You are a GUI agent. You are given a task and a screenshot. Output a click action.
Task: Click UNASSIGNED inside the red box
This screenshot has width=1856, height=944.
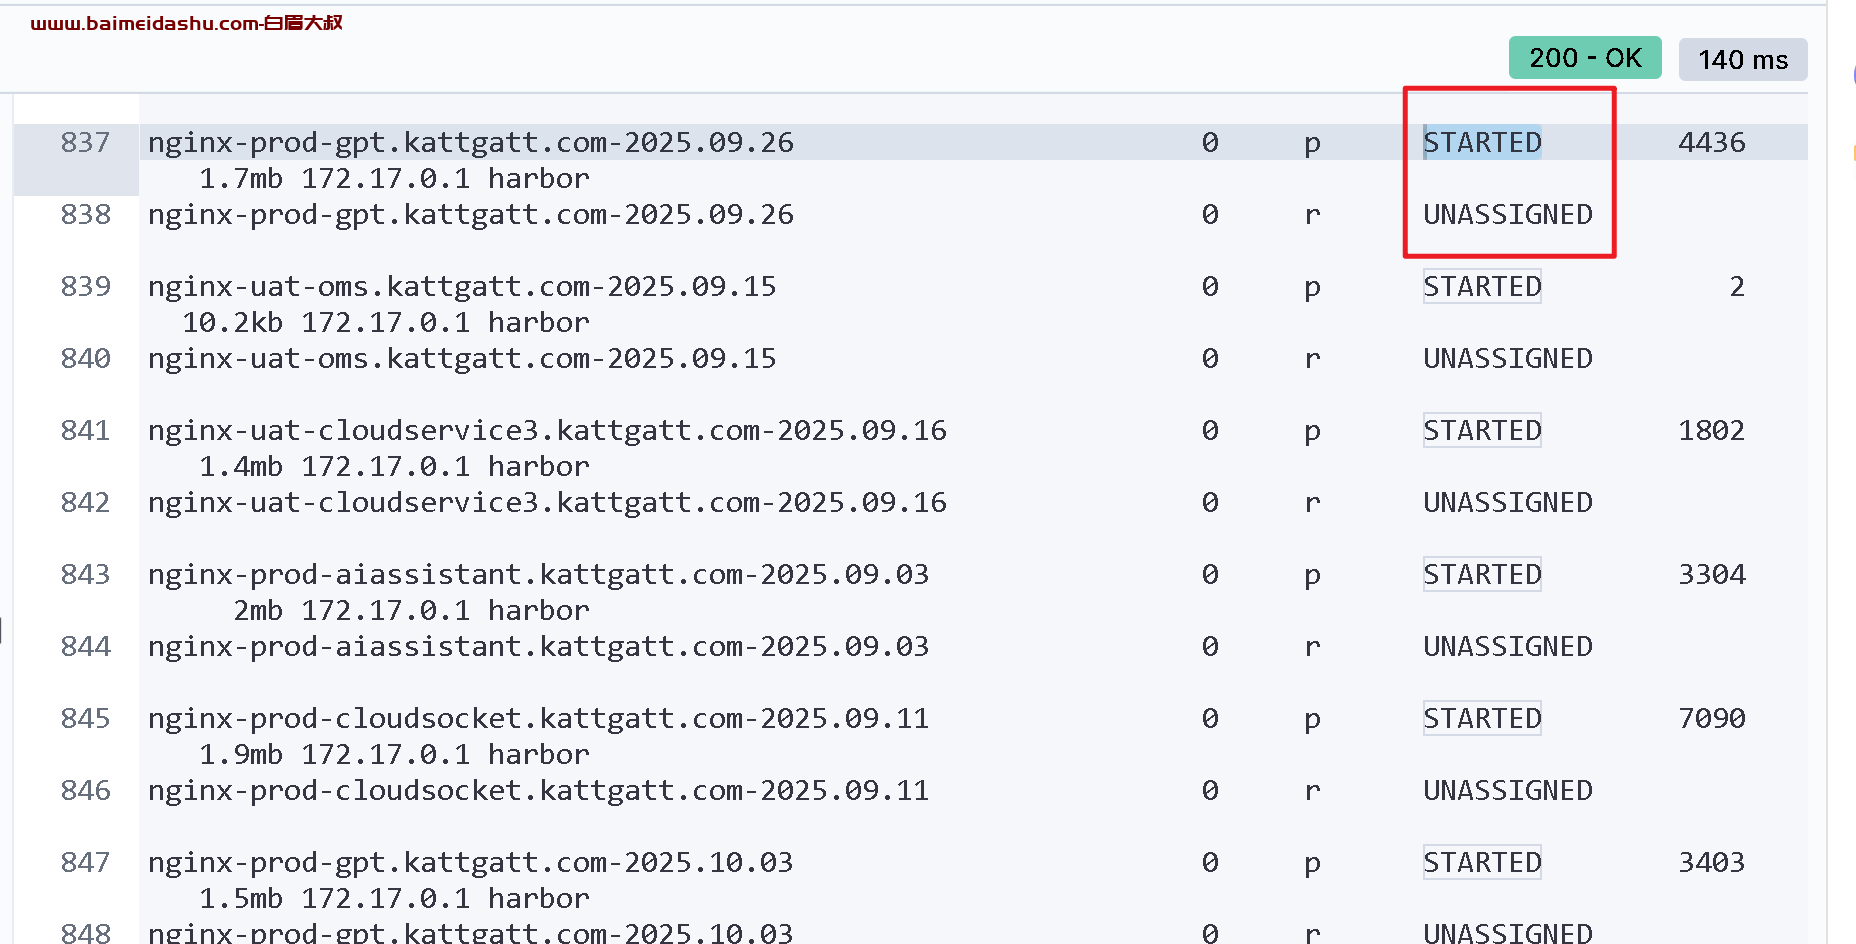1507,214
